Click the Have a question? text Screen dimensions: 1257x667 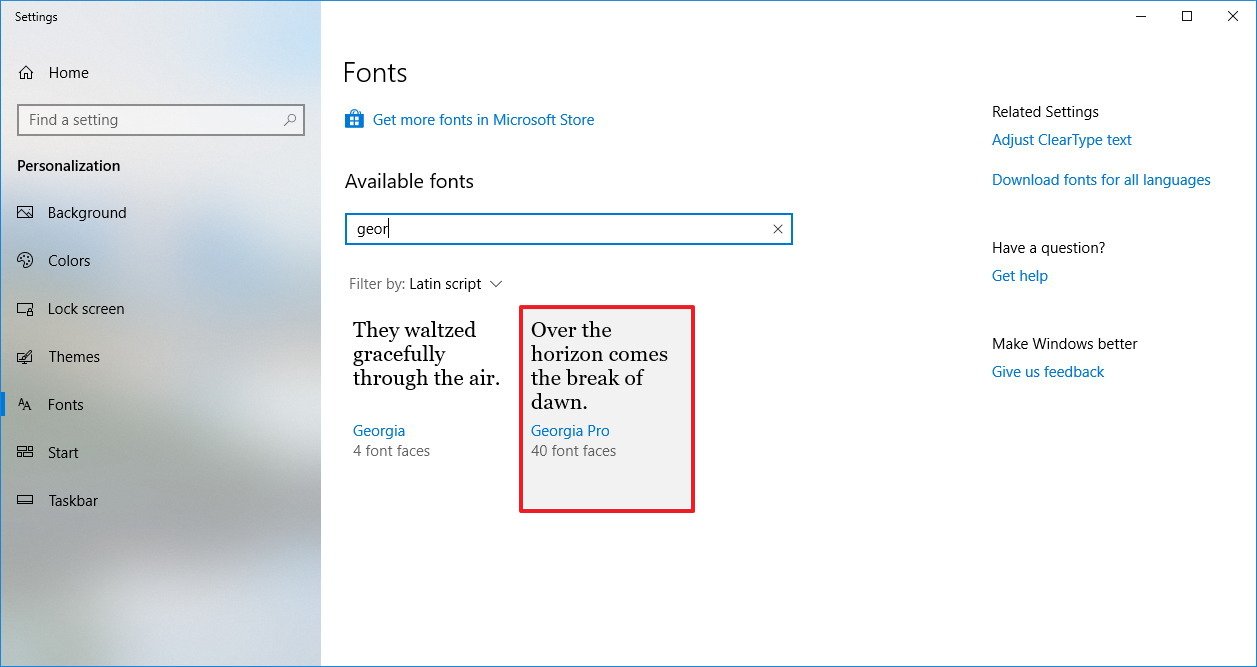(1048, 248)
